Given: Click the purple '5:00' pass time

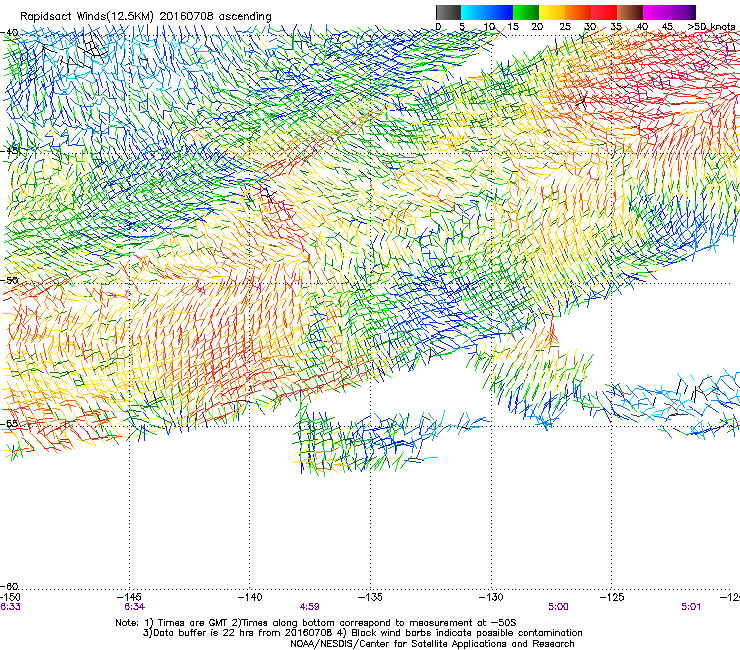Looking at the screenshot, I should tap(558, 607).
